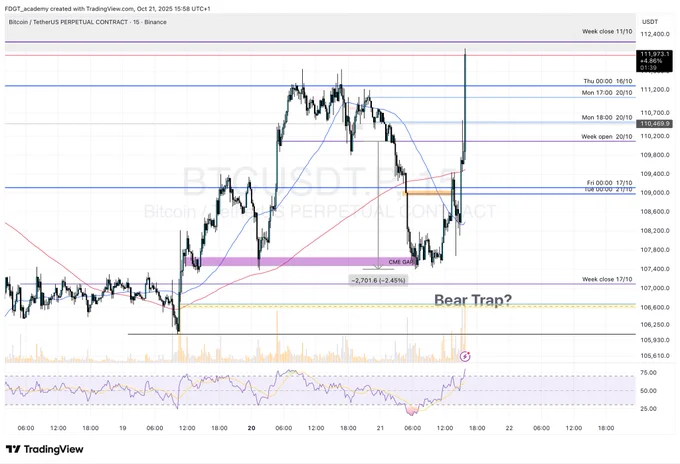Click 110,700.0 on the price axis
Image resolution: width=680 pixels, height=464 pixels.
[x=655, y=113]
